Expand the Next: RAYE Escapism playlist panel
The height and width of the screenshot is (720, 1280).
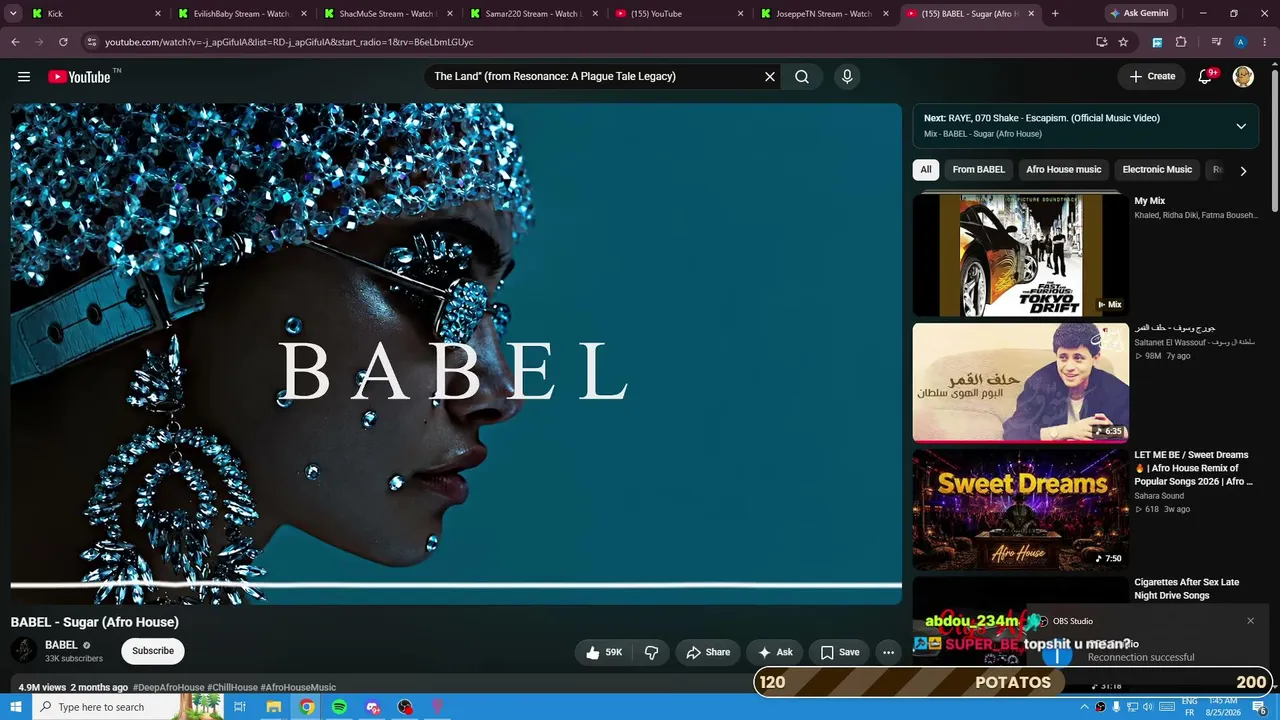coord(1241,126)
